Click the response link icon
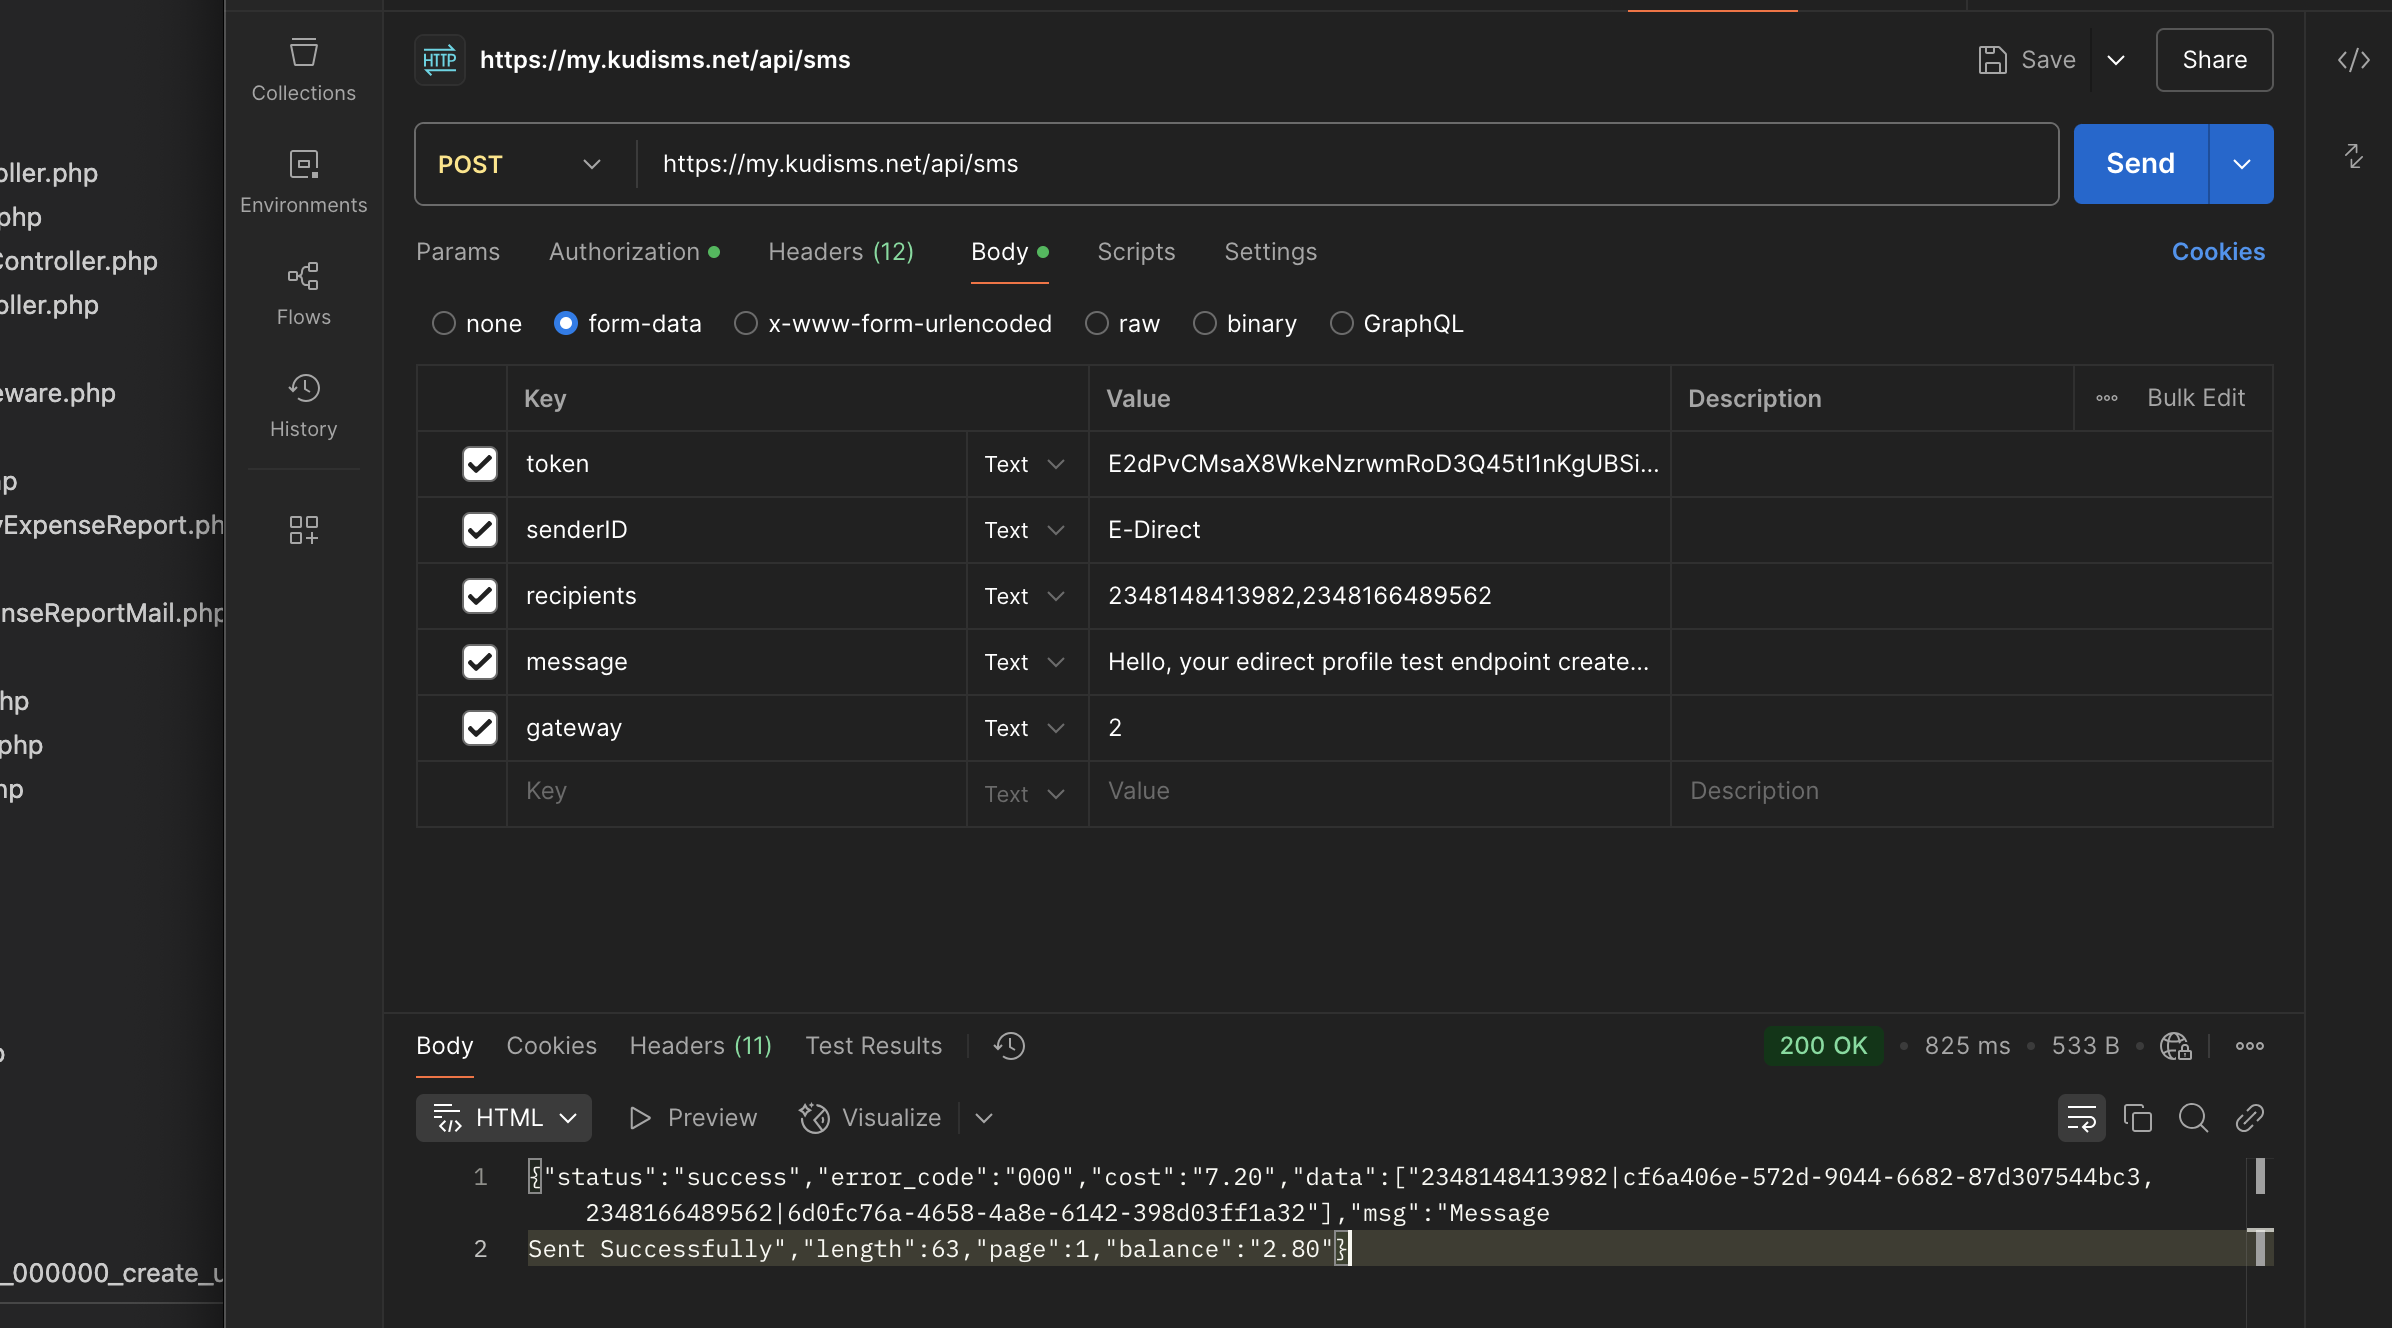 click(x=2249, y=1118)
